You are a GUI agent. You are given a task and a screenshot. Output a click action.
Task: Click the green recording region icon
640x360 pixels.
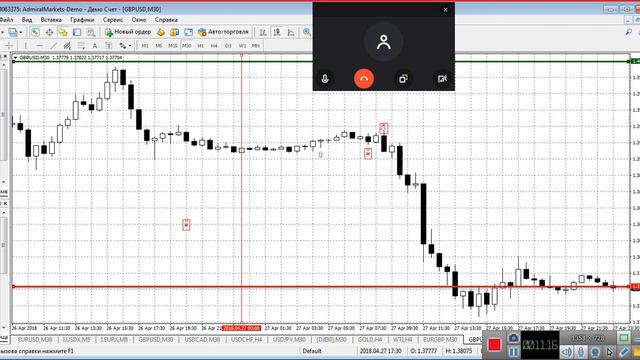(x=624, y=338)
